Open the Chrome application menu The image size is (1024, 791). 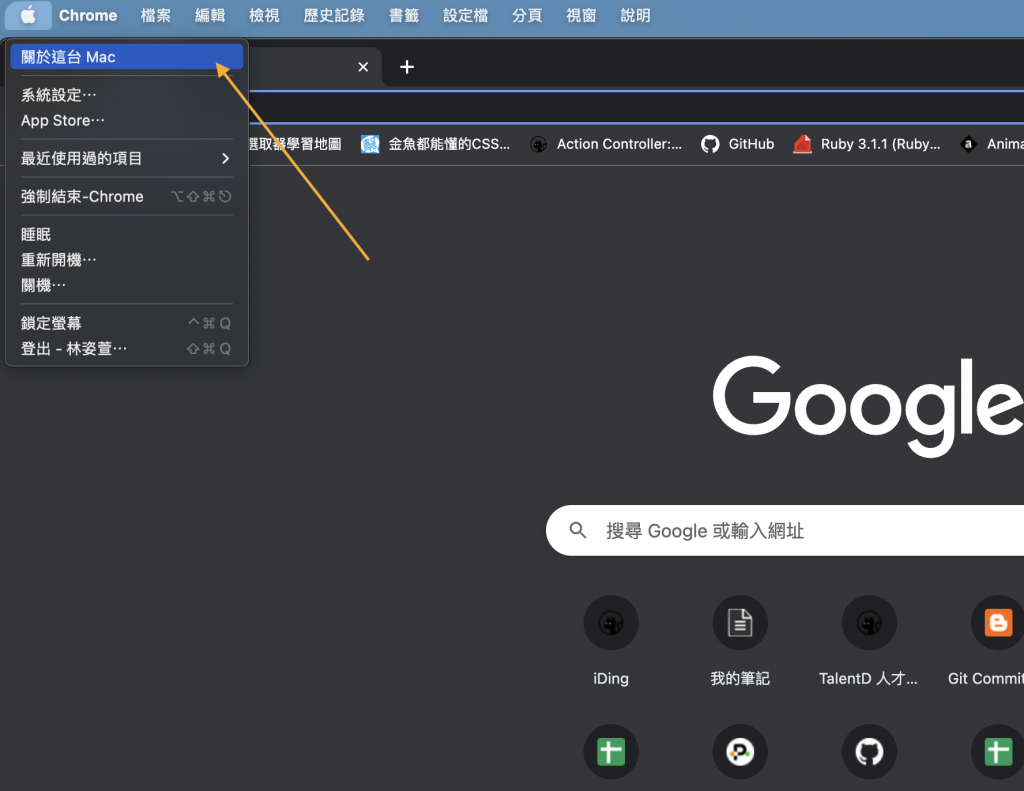click(x=88, y=15)
